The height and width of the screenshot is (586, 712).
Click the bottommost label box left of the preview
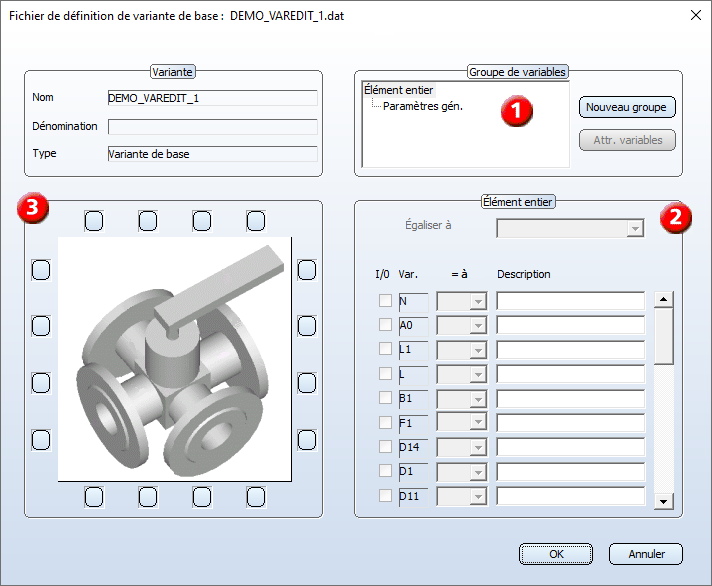click(x=41, y=440)
